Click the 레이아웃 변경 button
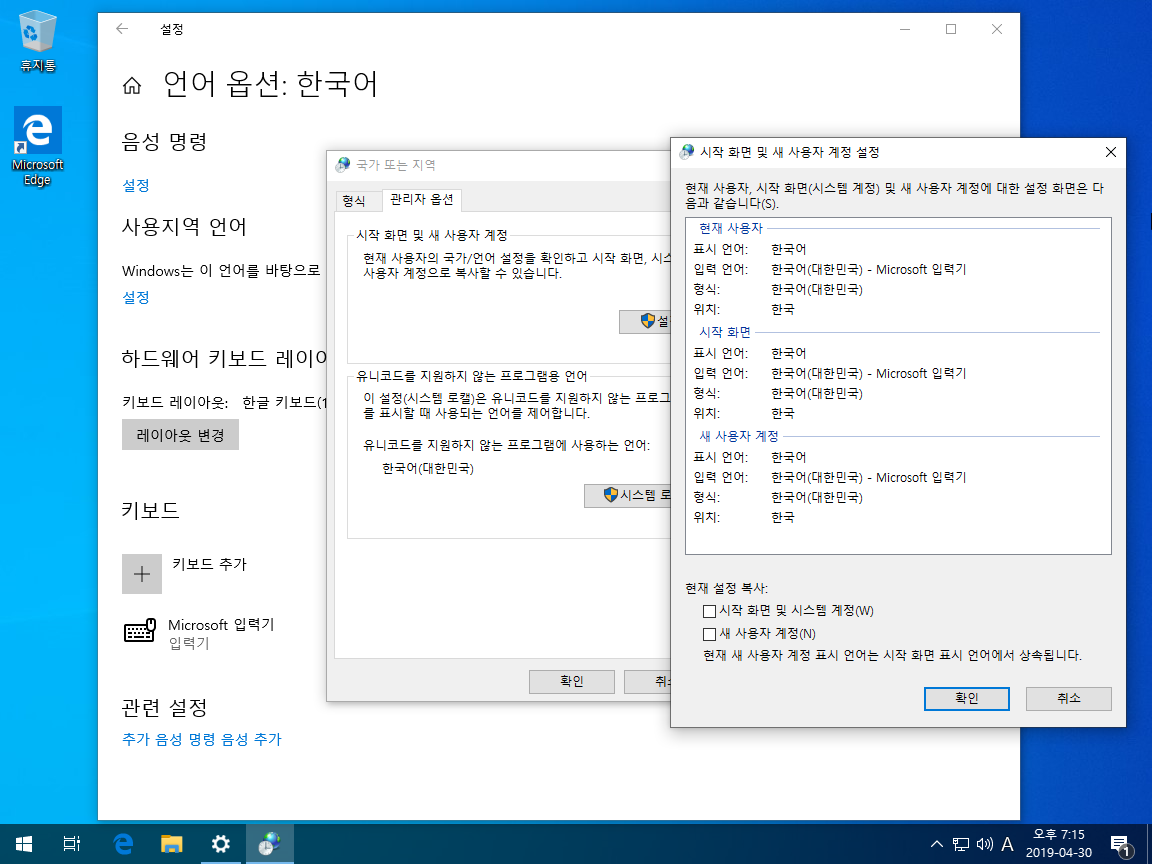 tap(180, 435)
